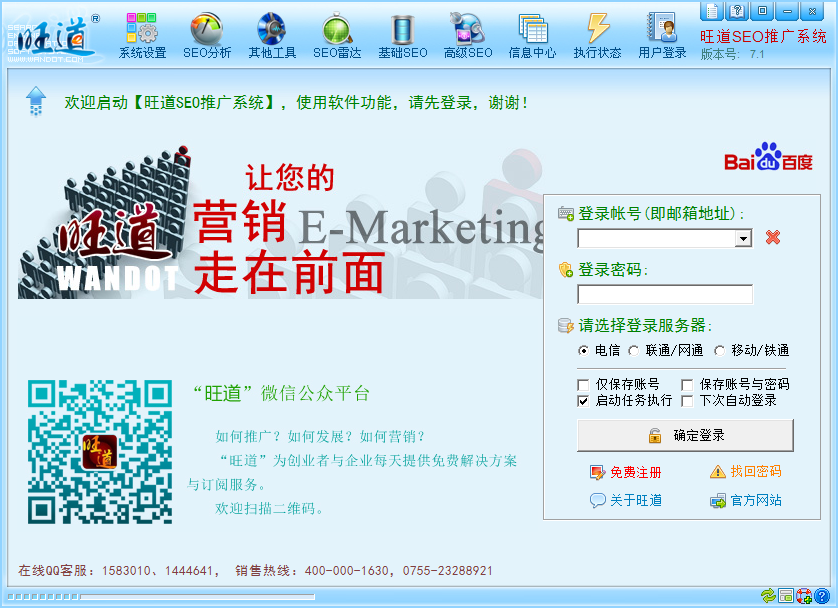Click the blue question mark help icon
838x608 pixels.
coord(821,595)
